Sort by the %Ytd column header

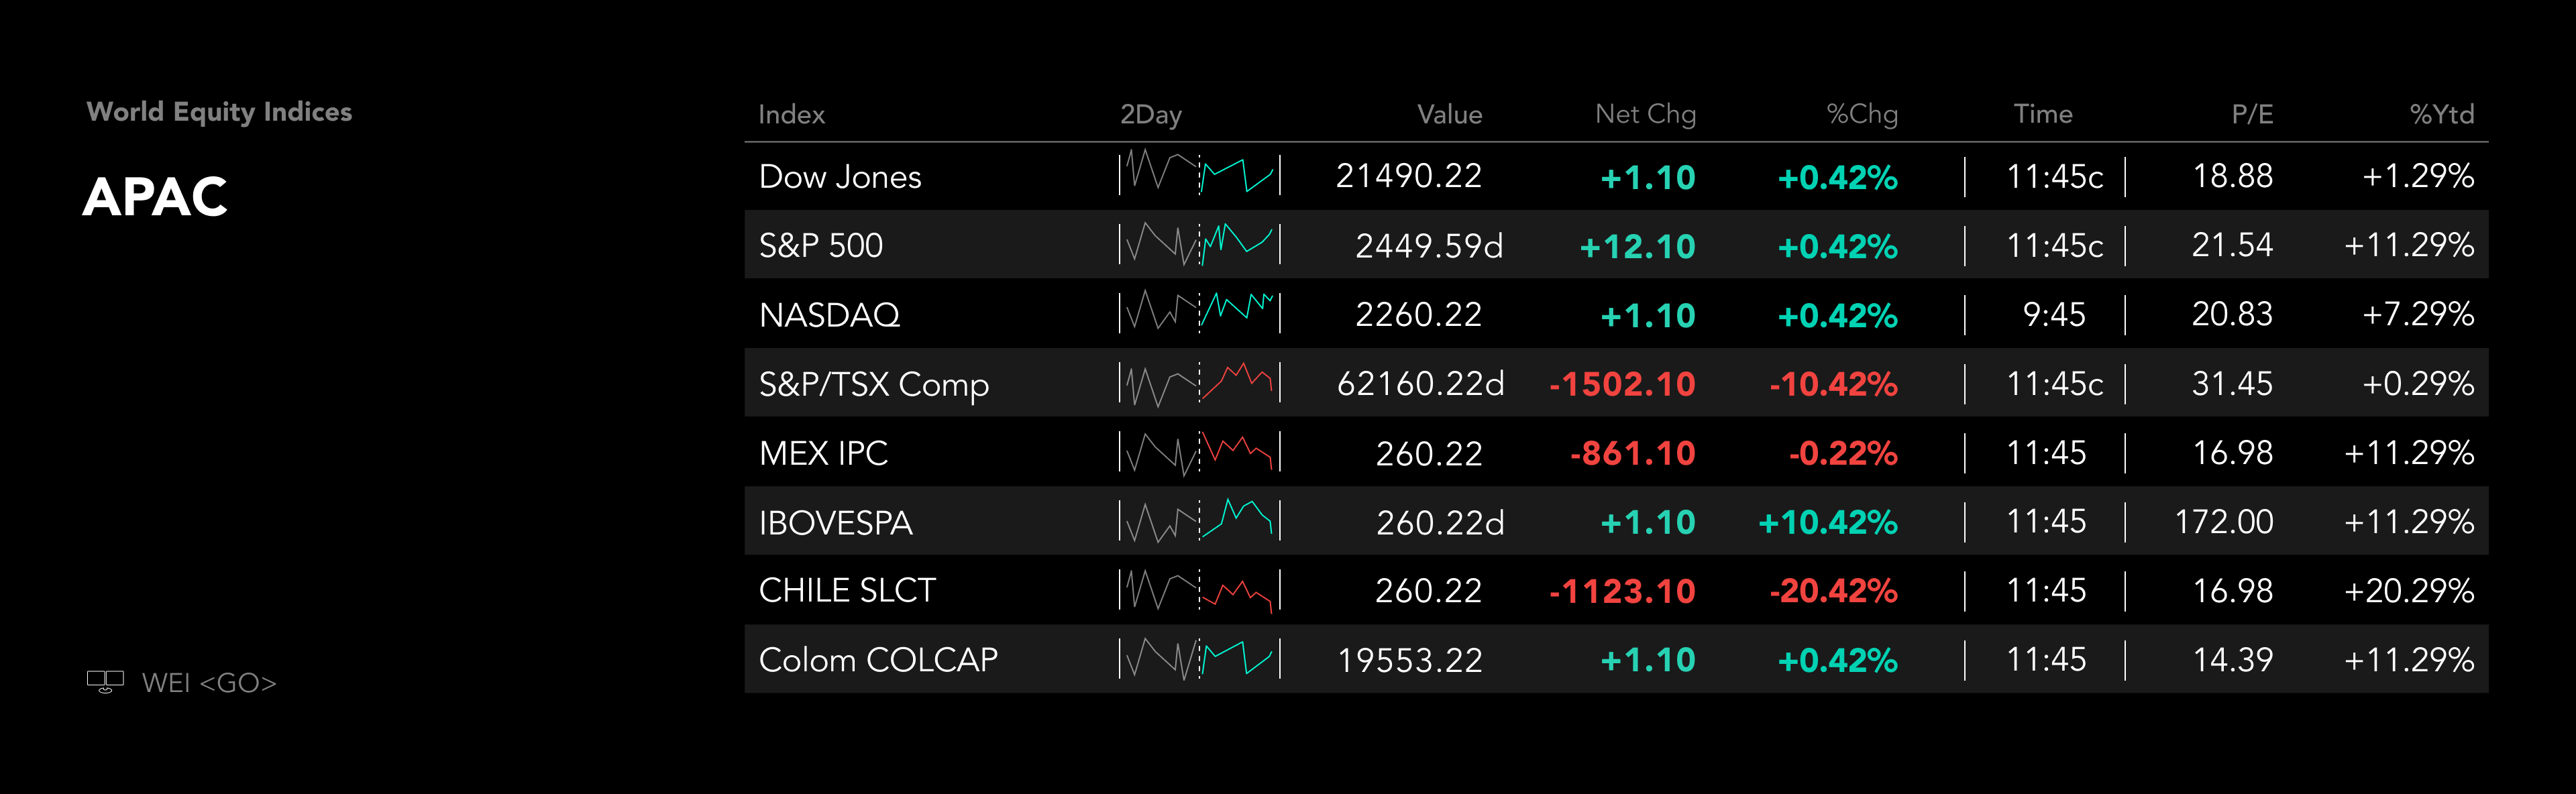click(2441, 115)
